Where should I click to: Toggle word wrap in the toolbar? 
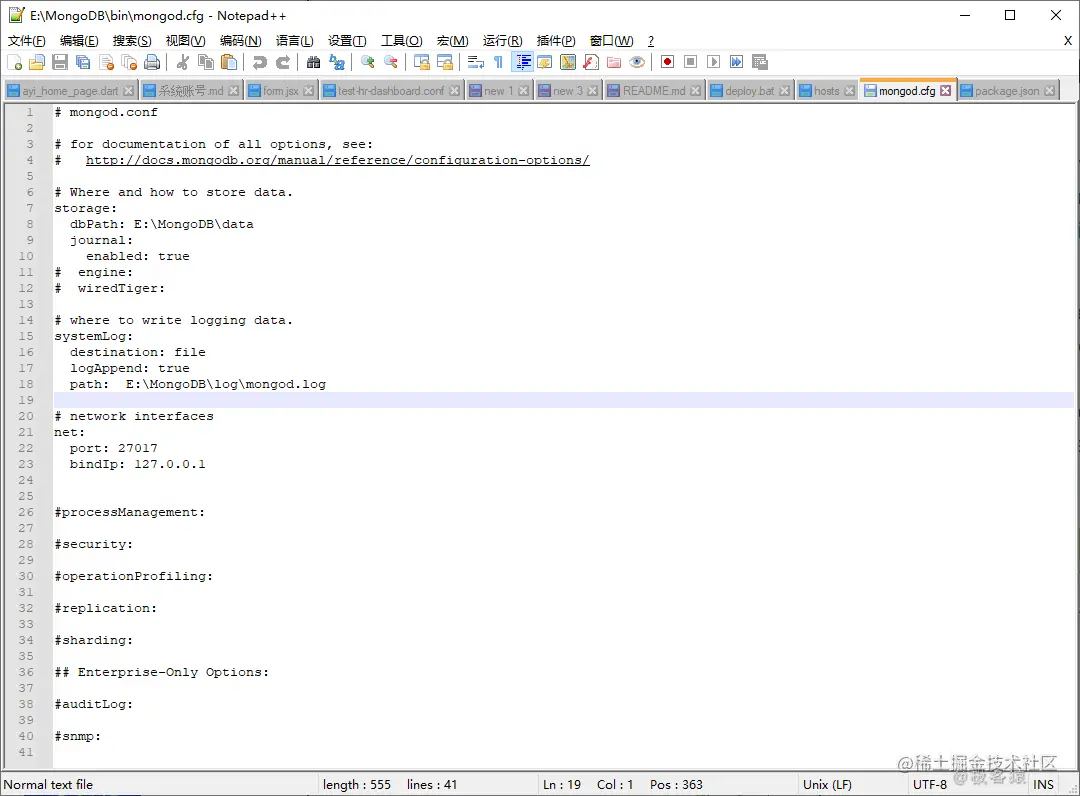(x=473, y=62)
